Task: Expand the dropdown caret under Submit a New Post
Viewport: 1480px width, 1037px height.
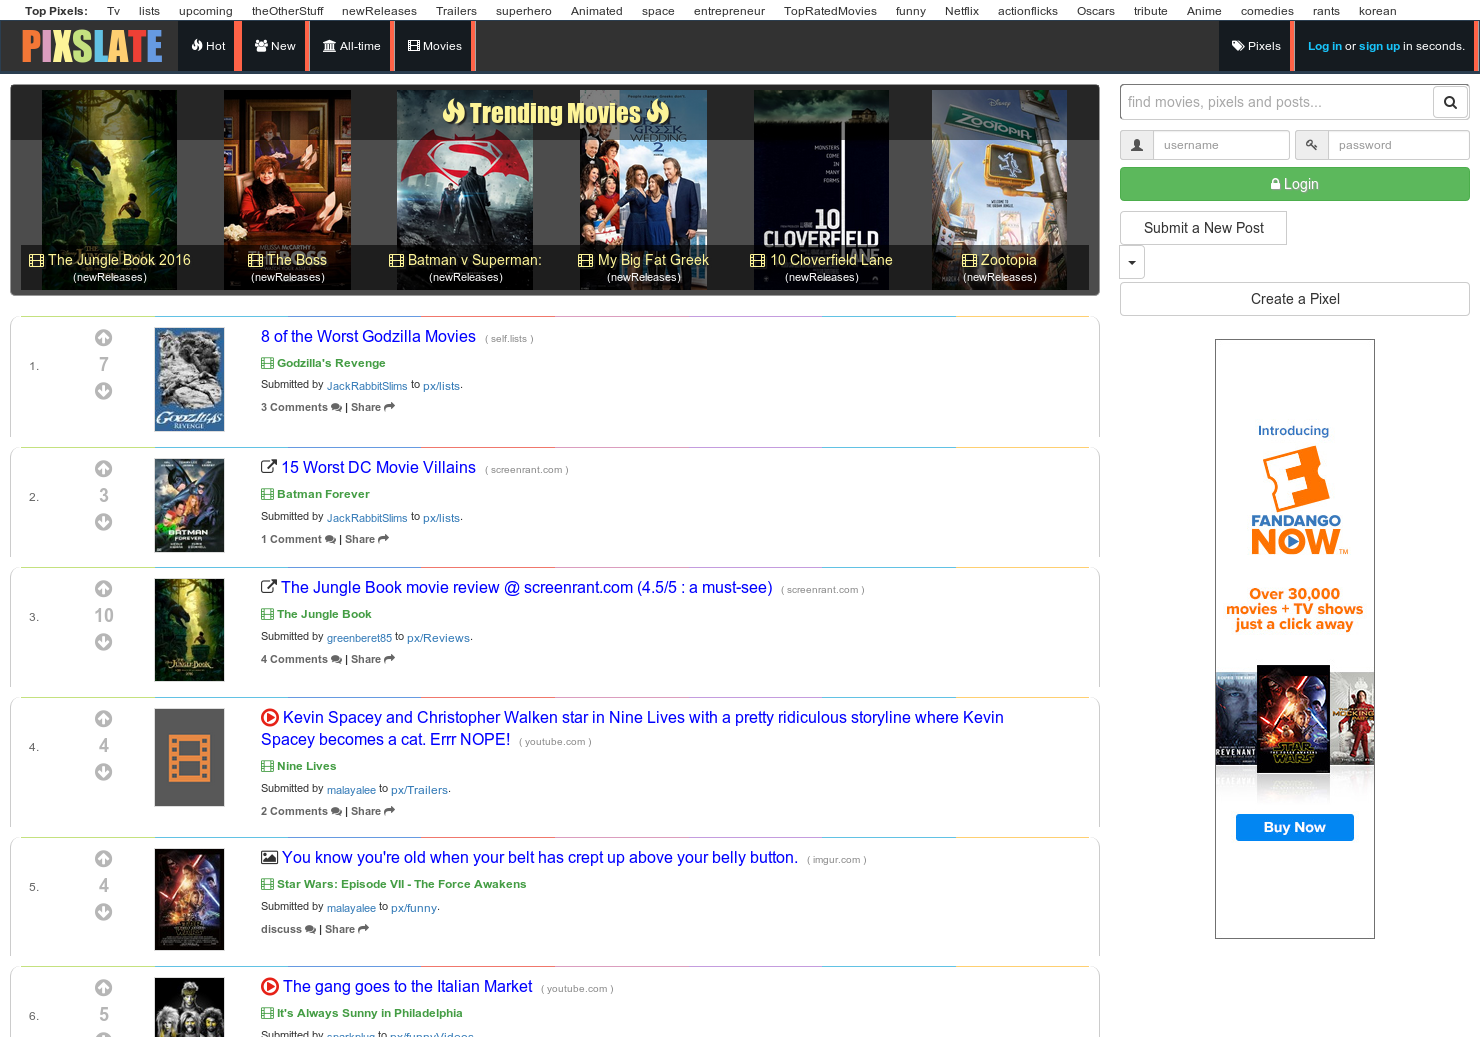Action: (1132, 263)
